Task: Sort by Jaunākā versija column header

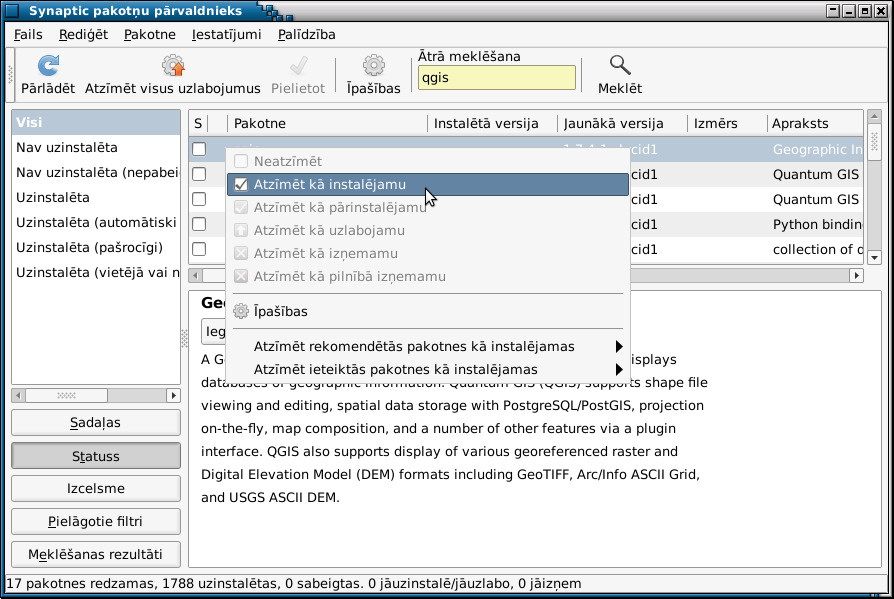Action: point(623,124)
